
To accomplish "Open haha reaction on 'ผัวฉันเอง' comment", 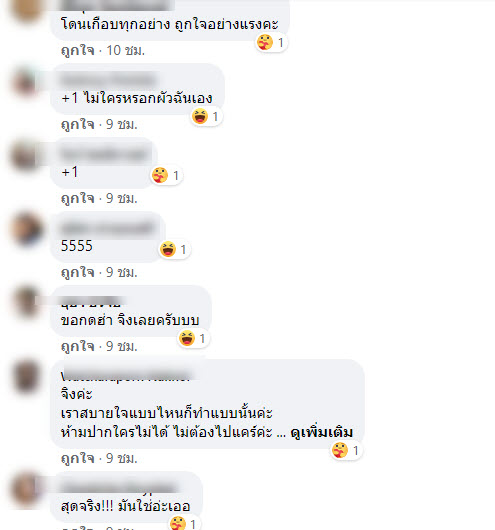I will tap(206, 117).
